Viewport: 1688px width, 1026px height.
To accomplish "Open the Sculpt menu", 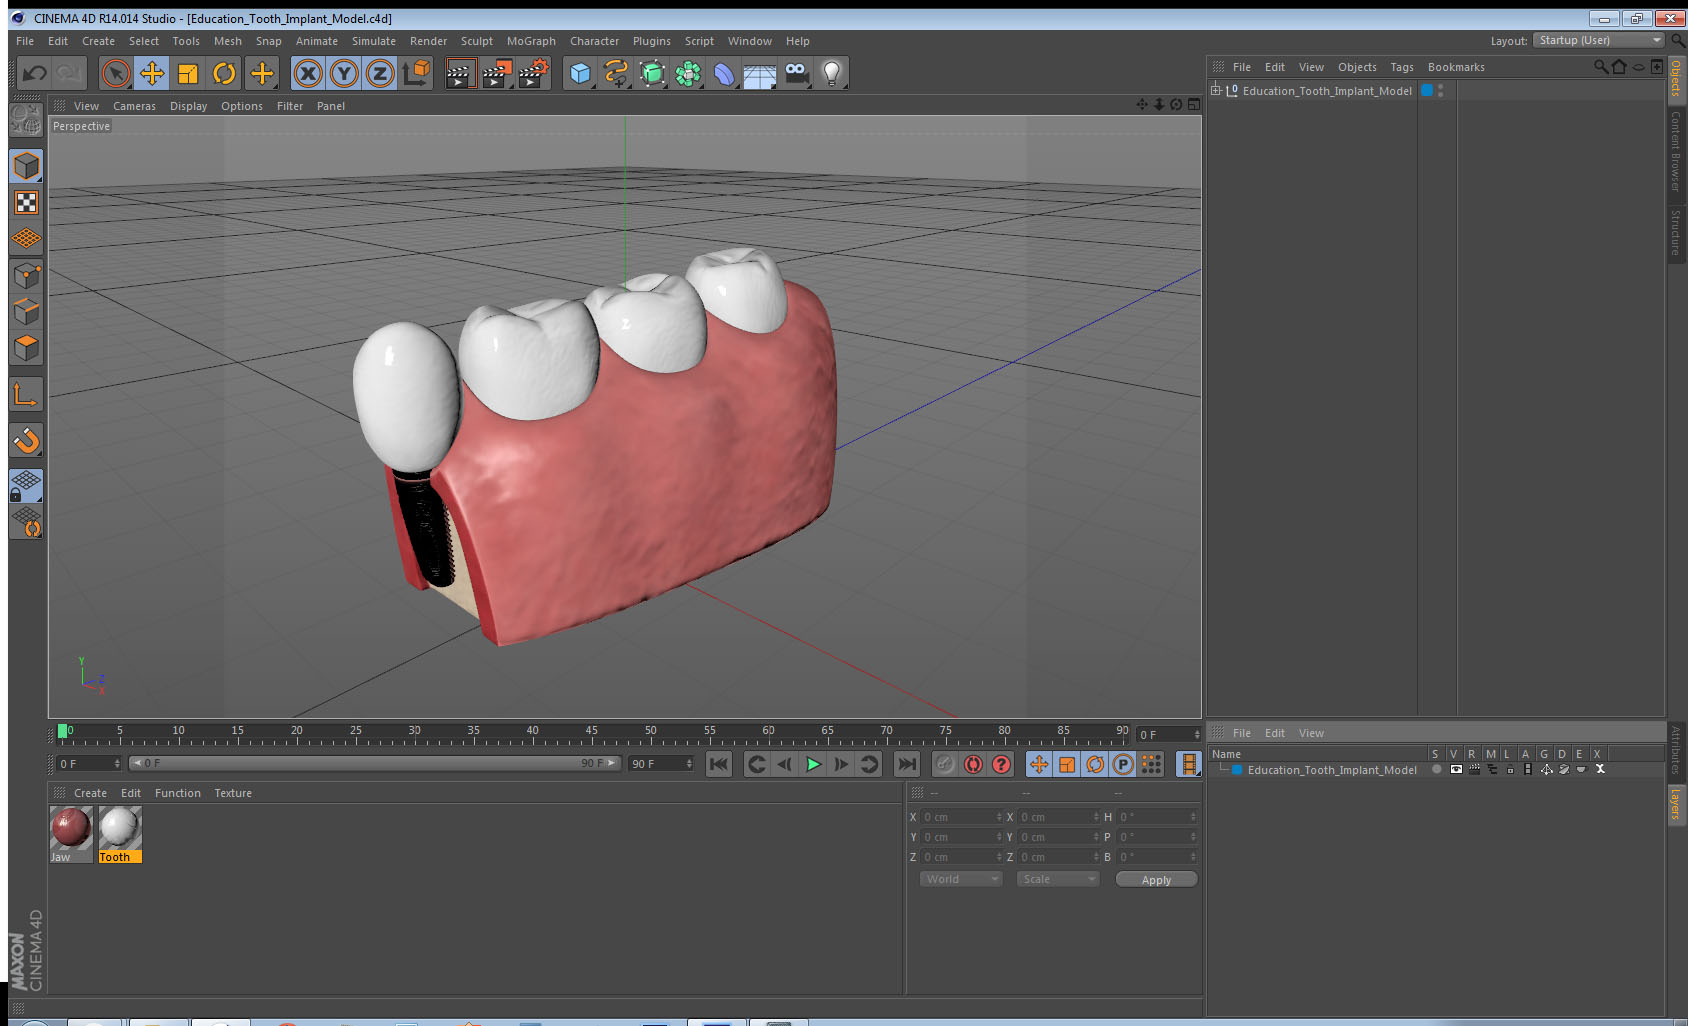I will coord(476,41).
